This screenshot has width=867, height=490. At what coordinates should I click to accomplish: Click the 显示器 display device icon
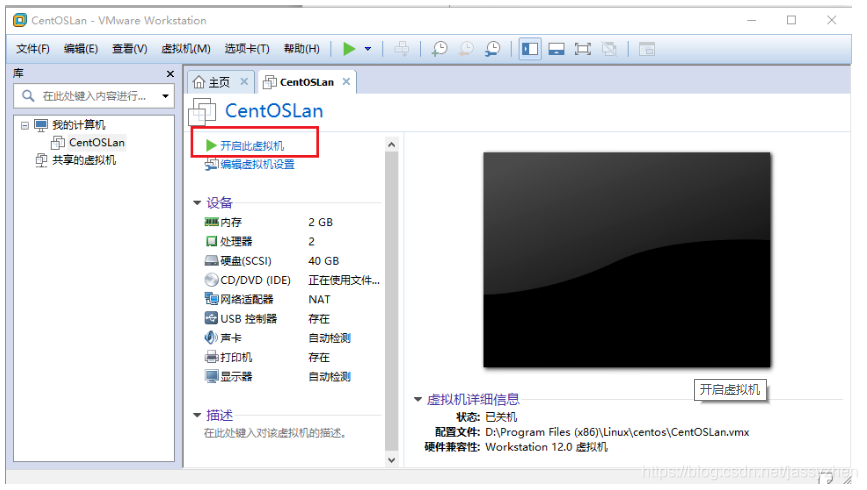click(211, 376)
